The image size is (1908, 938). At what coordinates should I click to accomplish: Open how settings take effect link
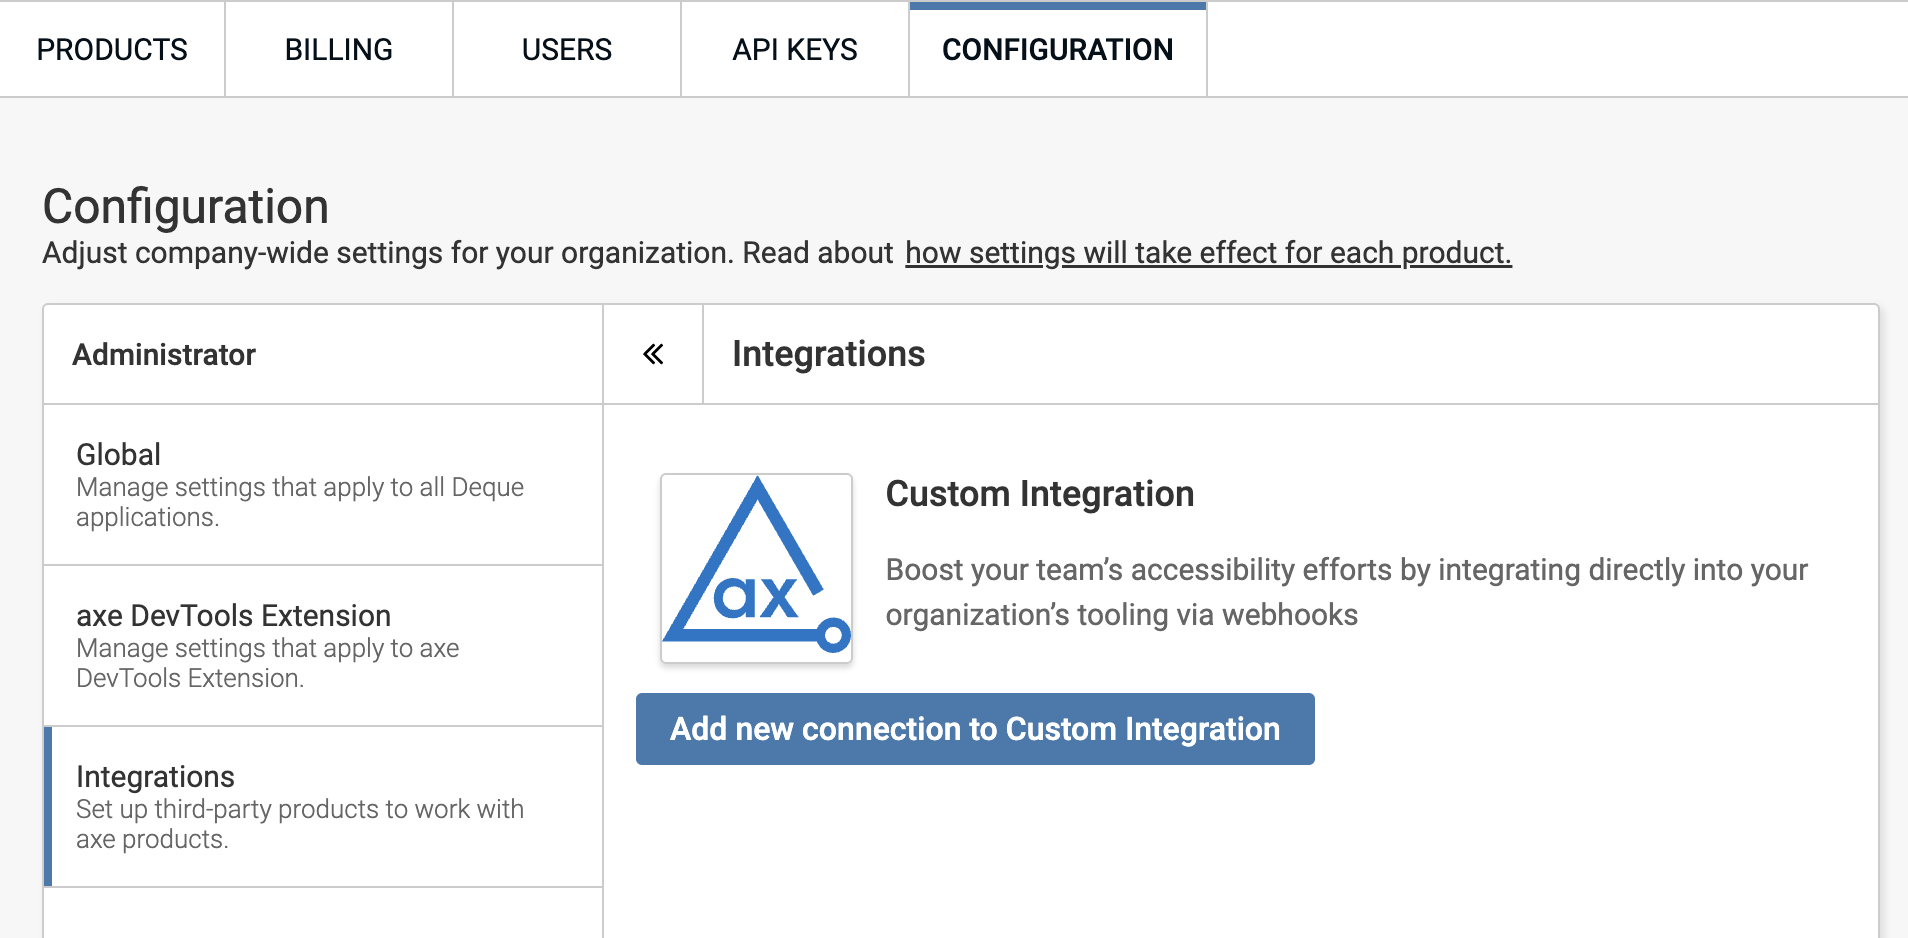tap(1208, 253)
